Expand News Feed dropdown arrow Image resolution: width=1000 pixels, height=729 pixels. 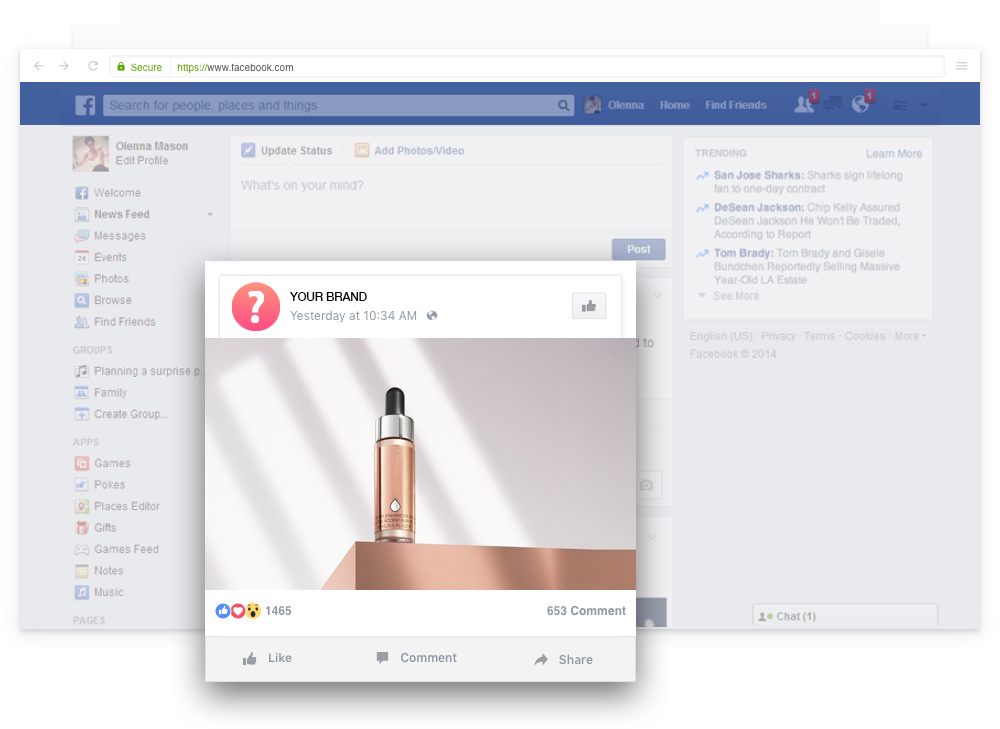[x=210, y=215]
